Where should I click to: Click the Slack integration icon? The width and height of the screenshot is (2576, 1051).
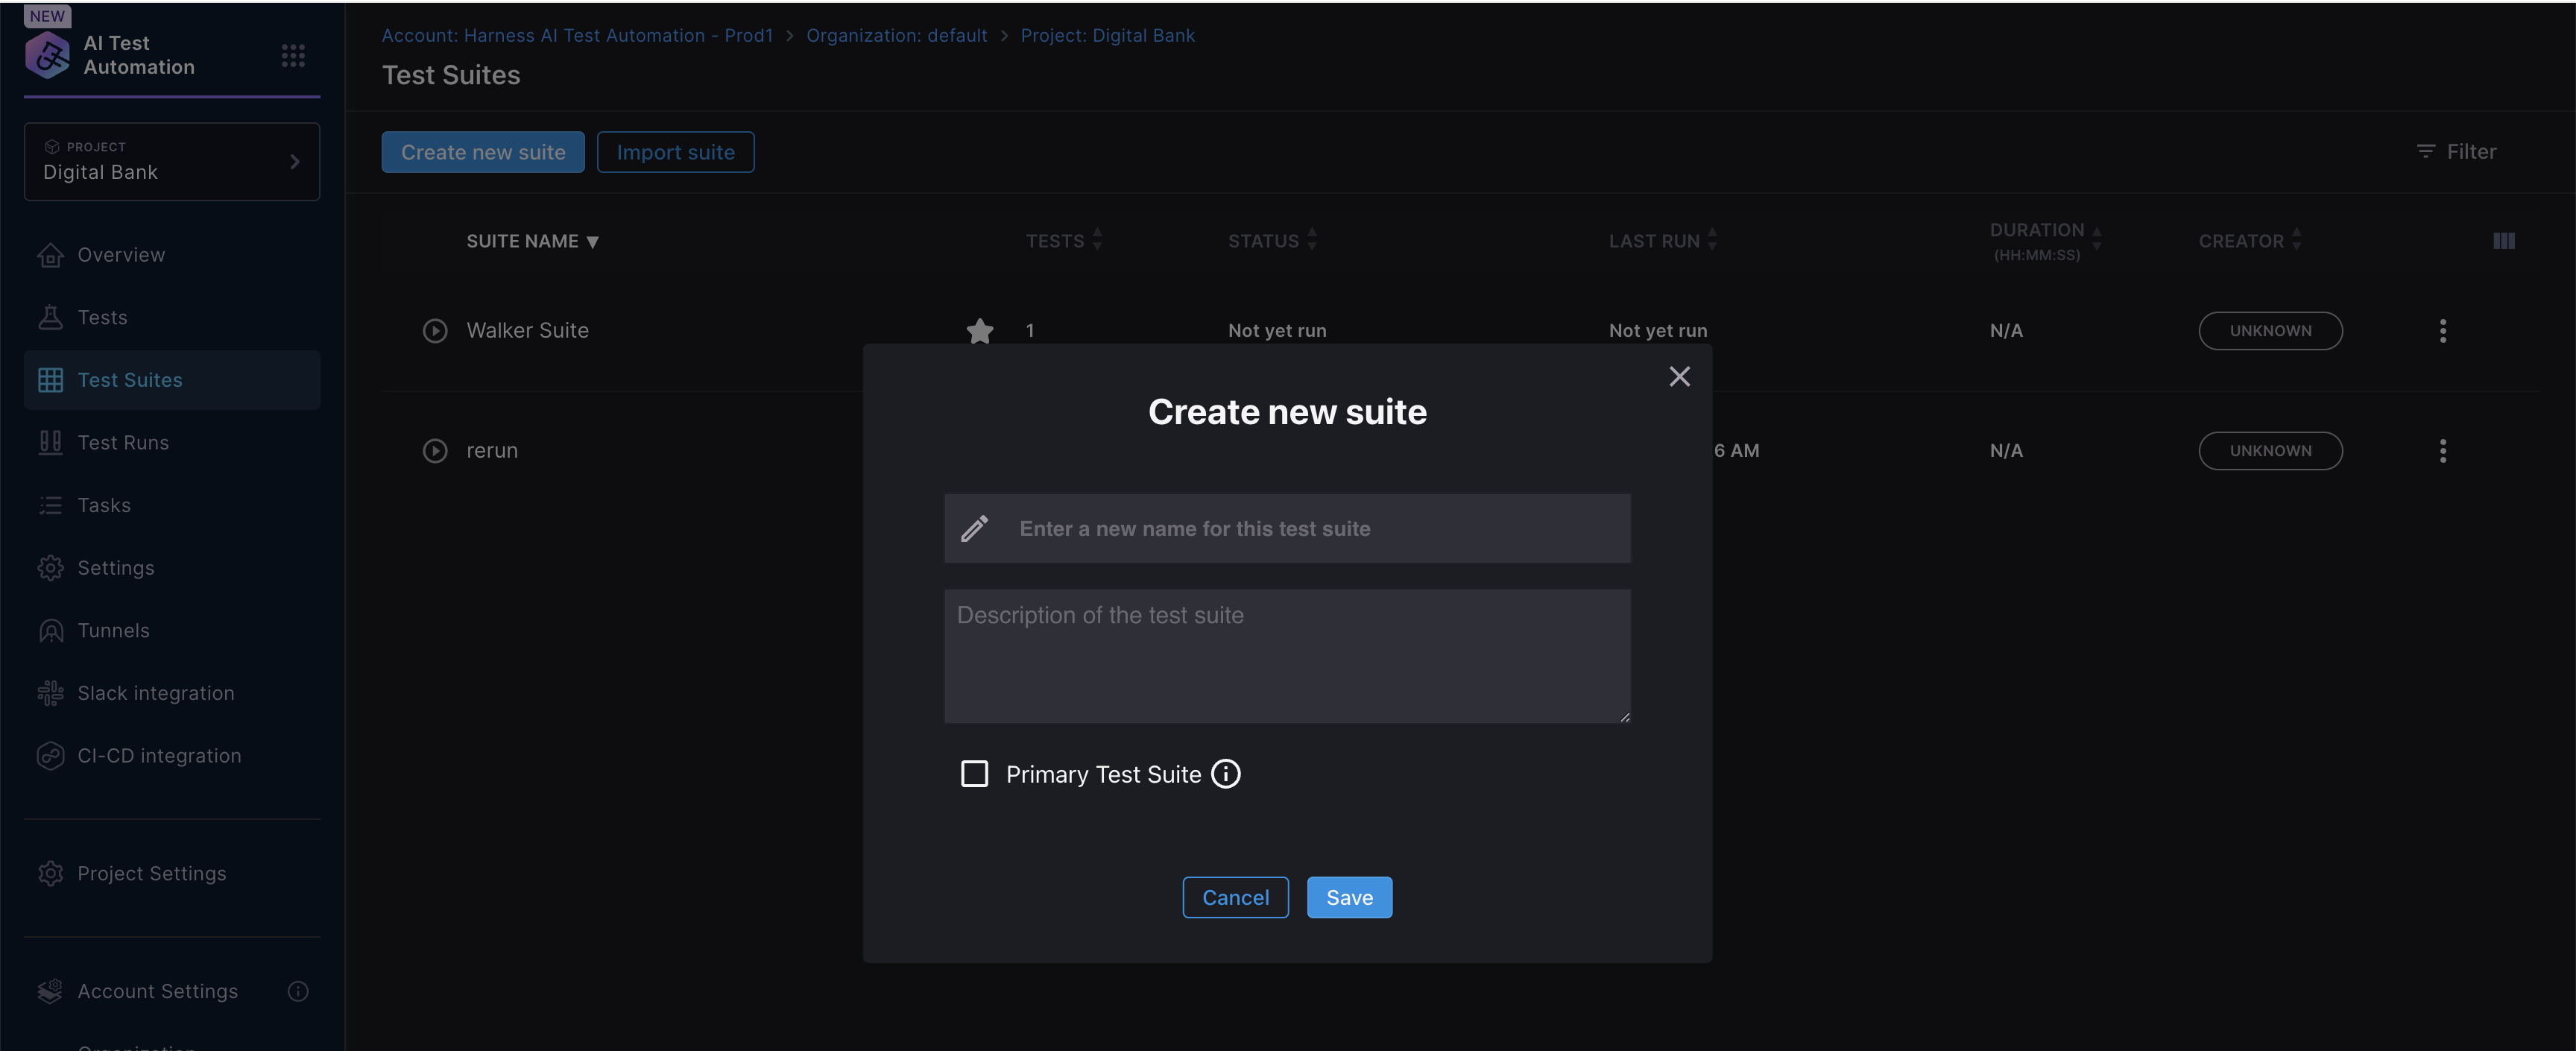pos(51,692)
